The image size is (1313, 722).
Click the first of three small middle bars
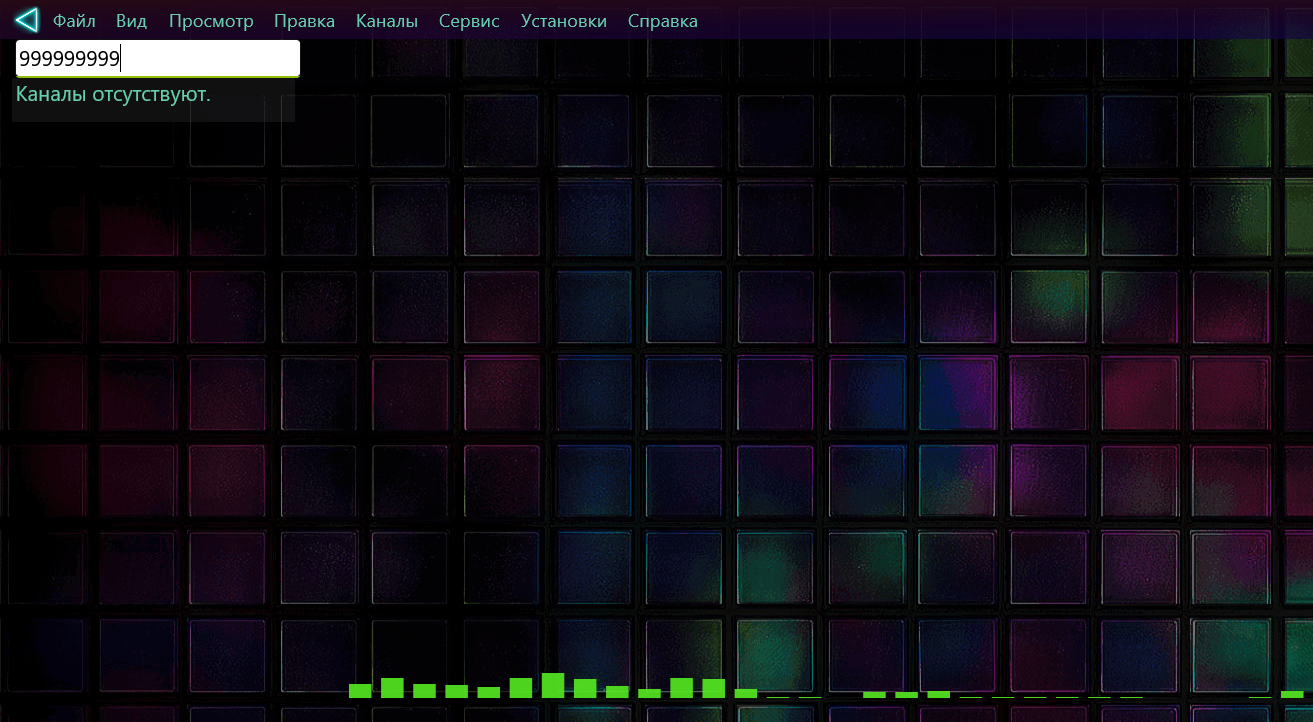click(x=874, y=694)
